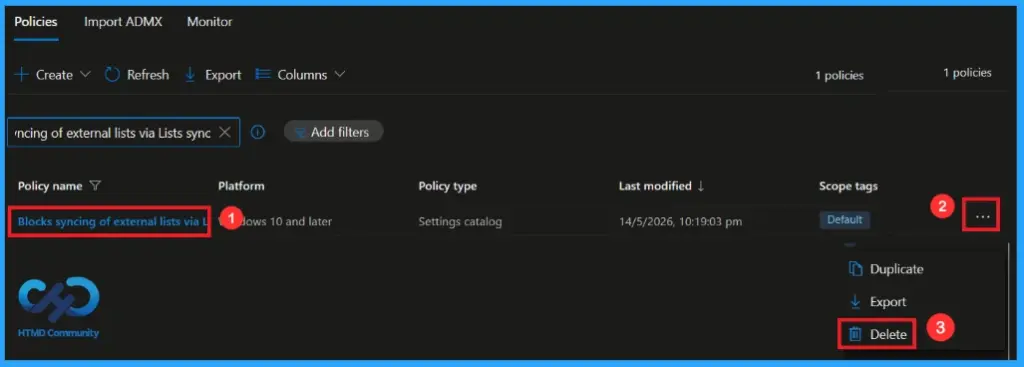Choose Duplicate from the context menu
The width and height of the screenshot is (1024, 367).
(896, 269)
